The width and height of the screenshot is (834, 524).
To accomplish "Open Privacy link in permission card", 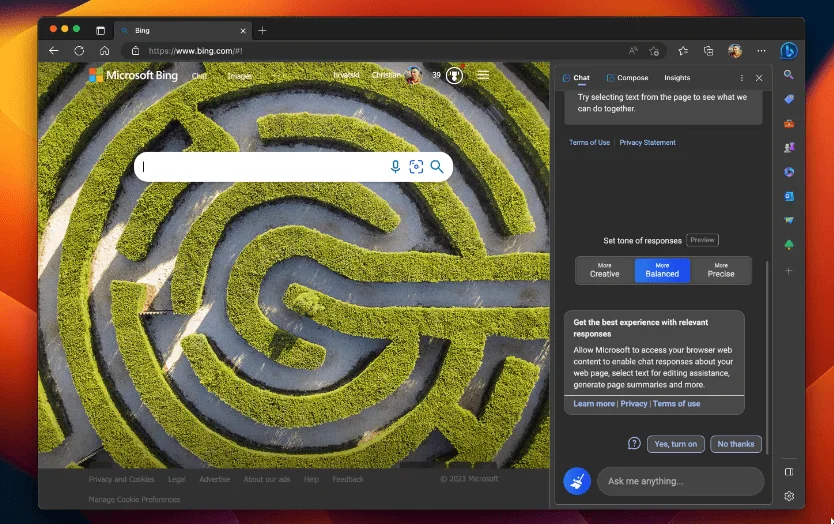I will (633, 404).
